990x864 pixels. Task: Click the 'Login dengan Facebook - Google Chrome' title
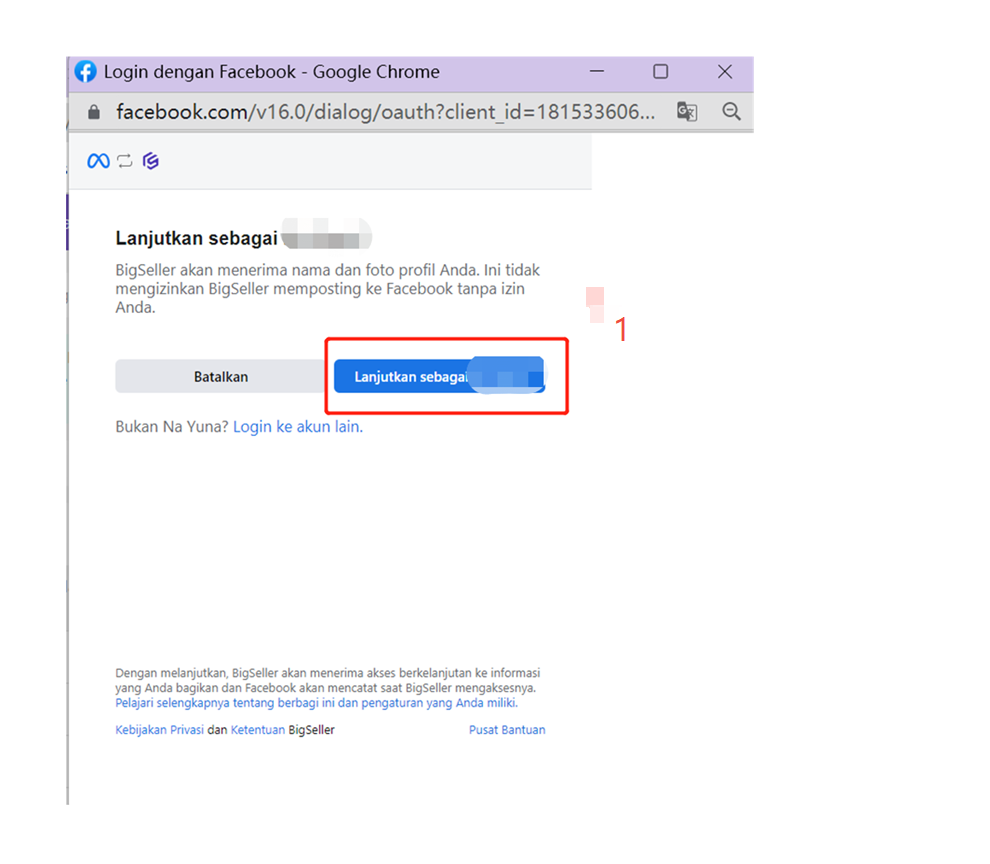(271, 72)
